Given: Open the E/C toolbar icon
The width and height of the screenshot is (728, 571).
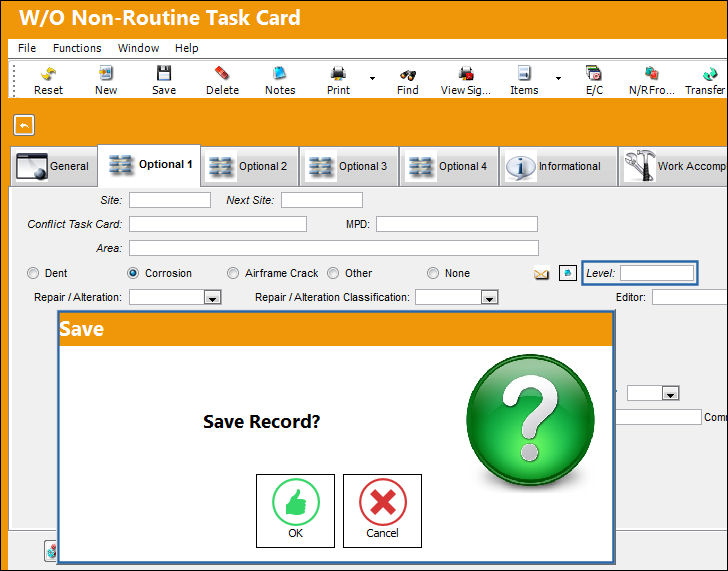Looking at the screenshot, I should pyautogui.click(x=594, y=73).
